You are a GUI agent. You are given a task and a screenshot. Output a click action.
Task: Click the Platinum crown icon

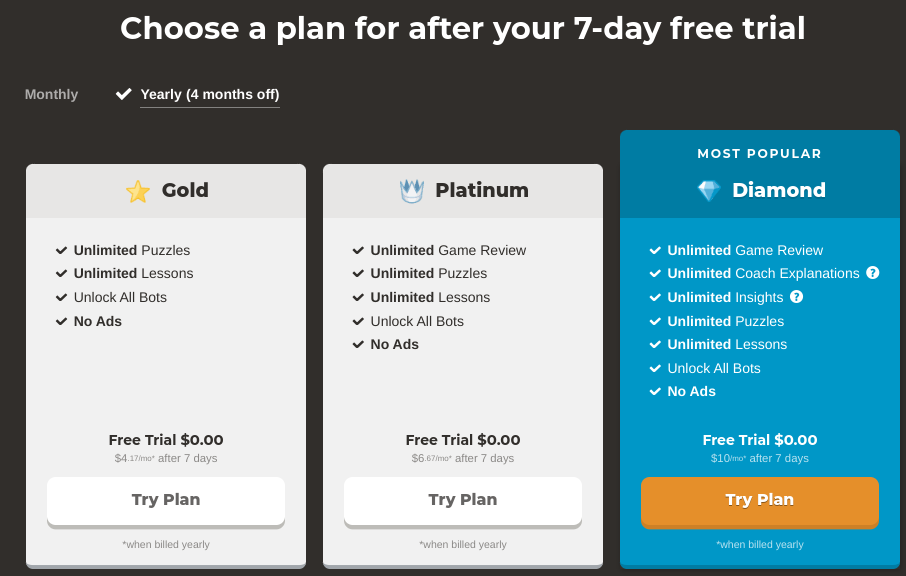pyautogui.click(x=412, y=191)
